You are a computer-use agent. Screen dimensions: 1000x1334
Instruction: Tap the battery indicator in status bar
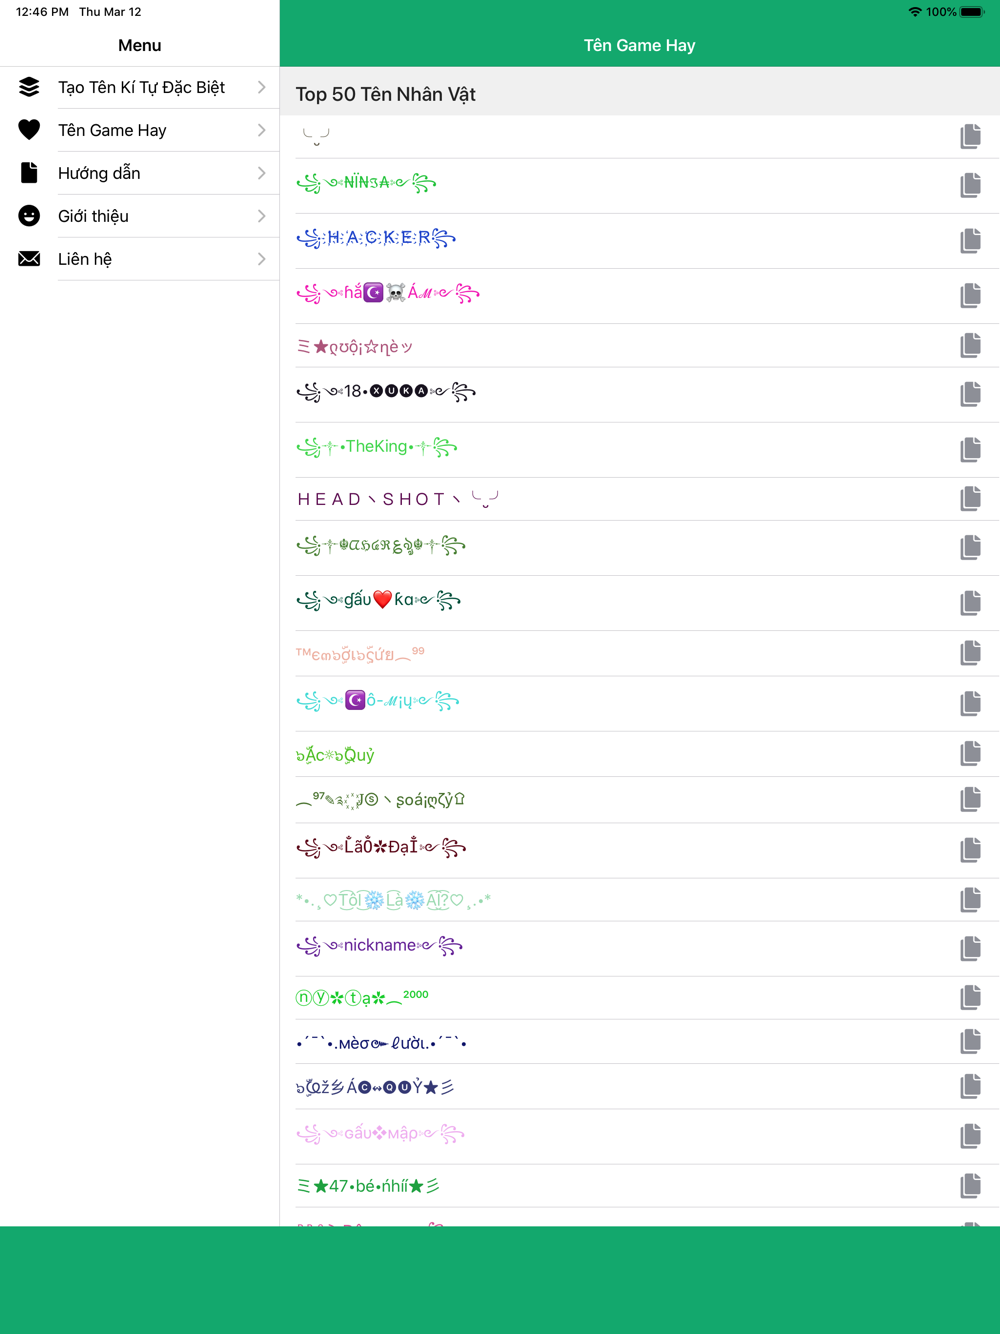pyautogui.click(x=972, y=12)
